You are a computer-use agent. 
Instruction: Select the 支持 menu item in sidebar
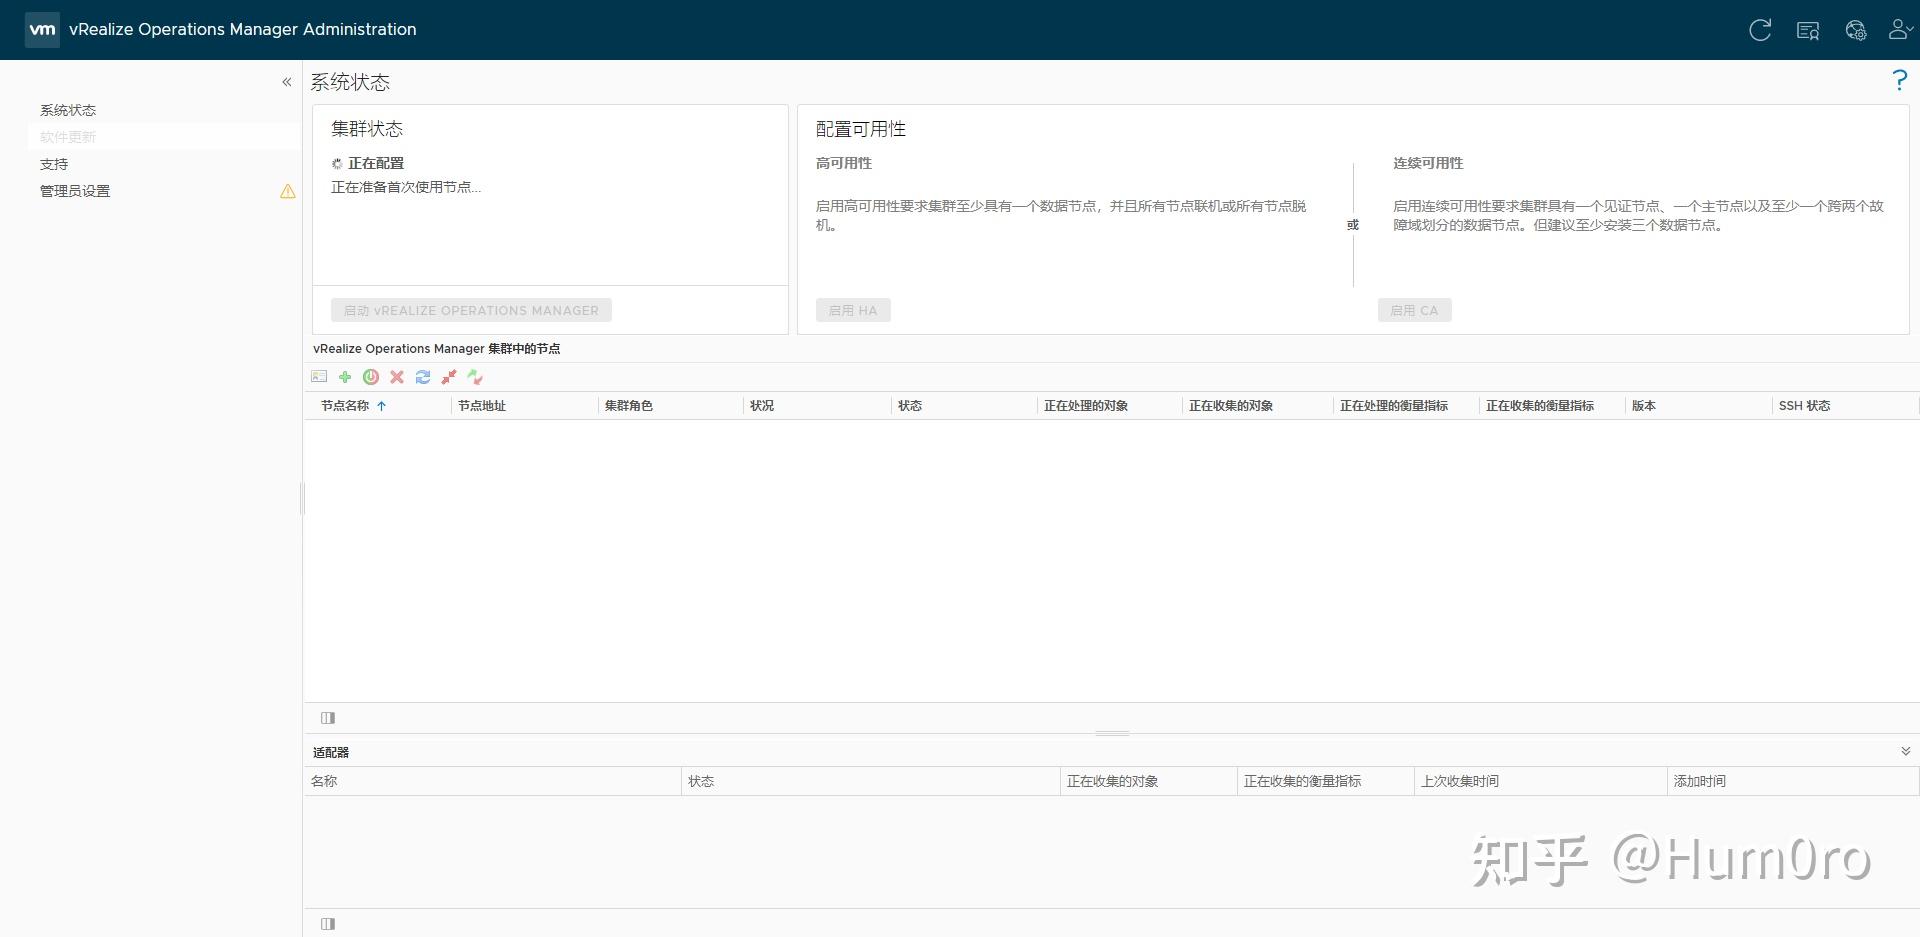(53, 163)
